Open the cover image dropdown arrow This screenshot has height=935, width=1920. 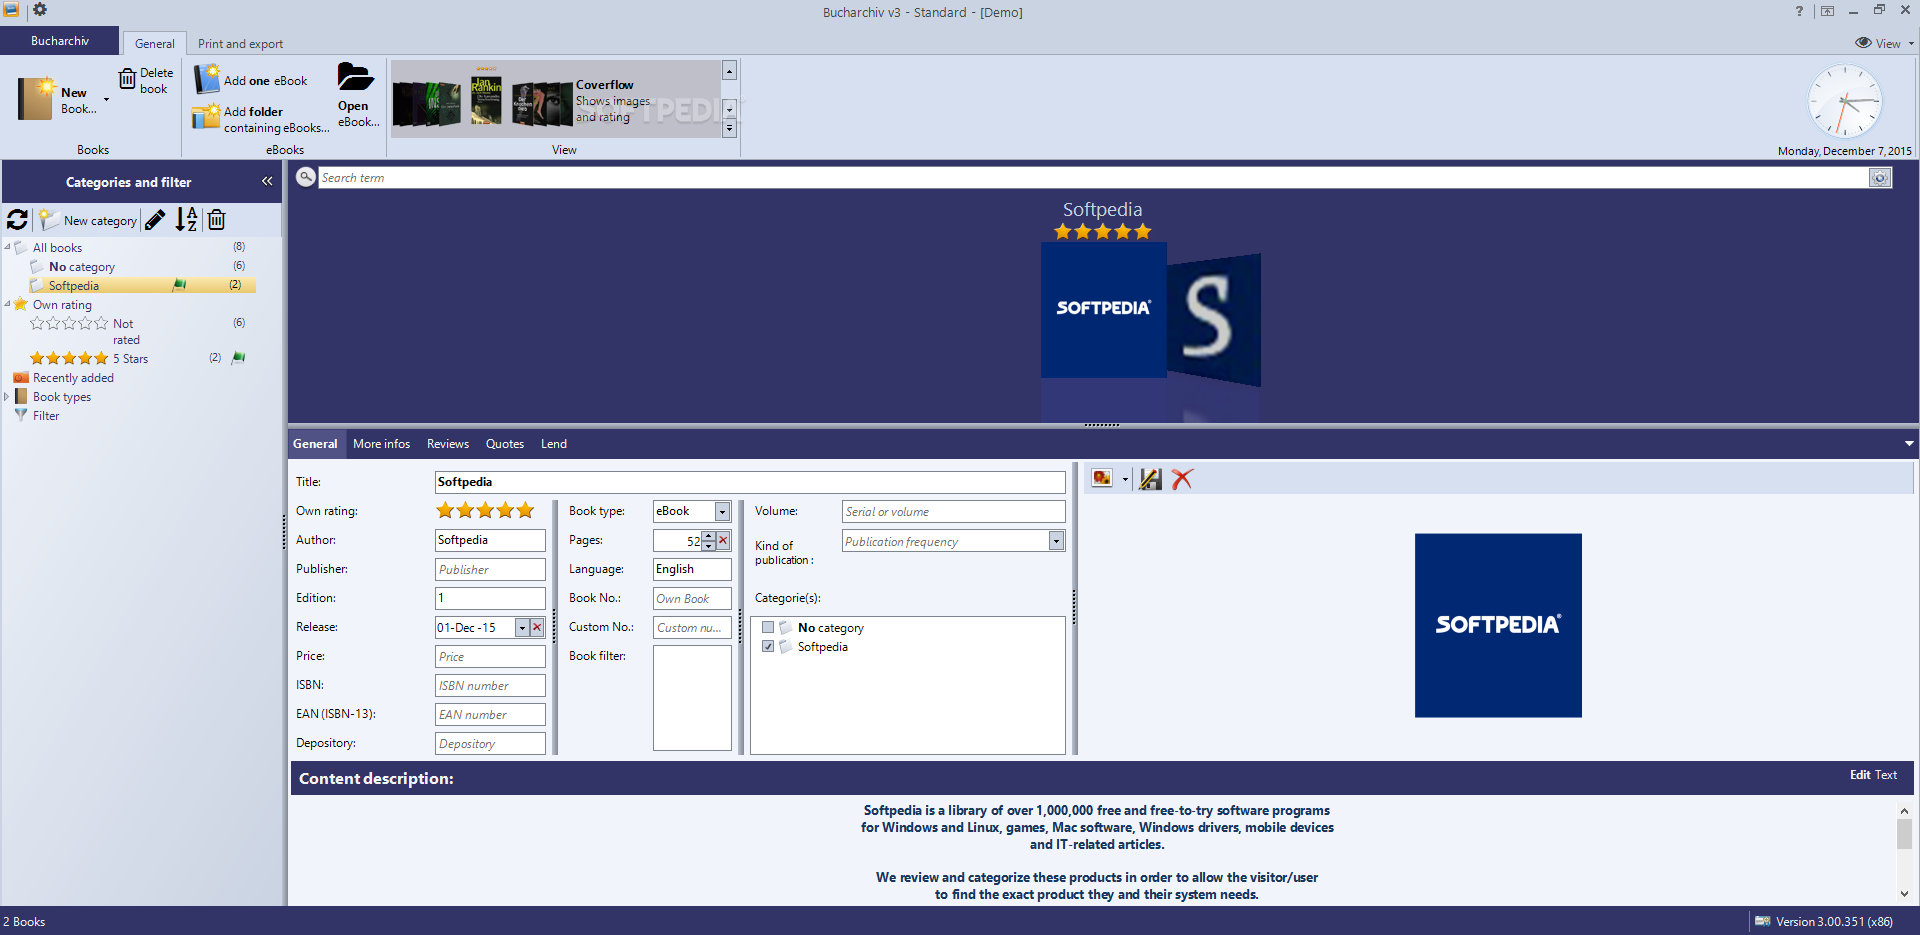(x=1125, y=479)
